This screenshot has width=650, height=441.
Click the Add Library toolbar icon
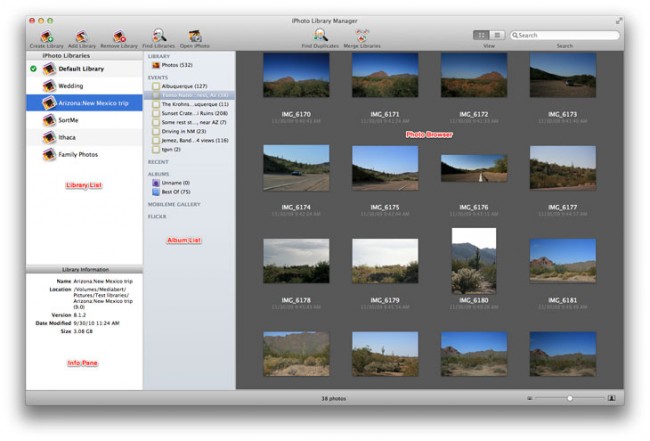point(82,36)
